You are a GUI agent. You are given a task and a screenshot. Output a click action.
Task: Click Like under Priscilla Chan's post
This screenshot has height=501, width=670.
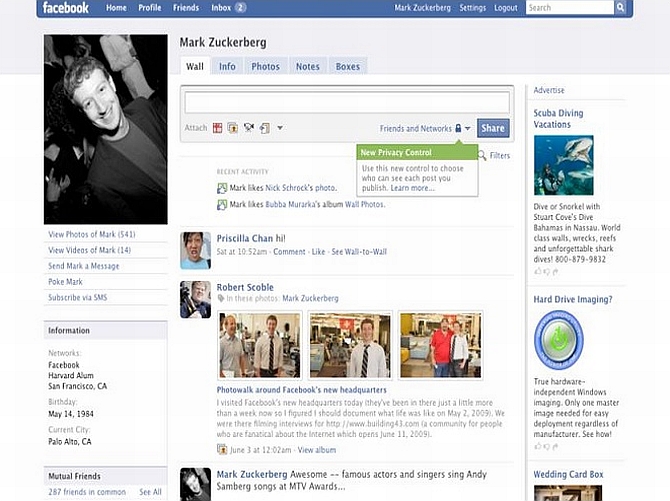point(318,252)
